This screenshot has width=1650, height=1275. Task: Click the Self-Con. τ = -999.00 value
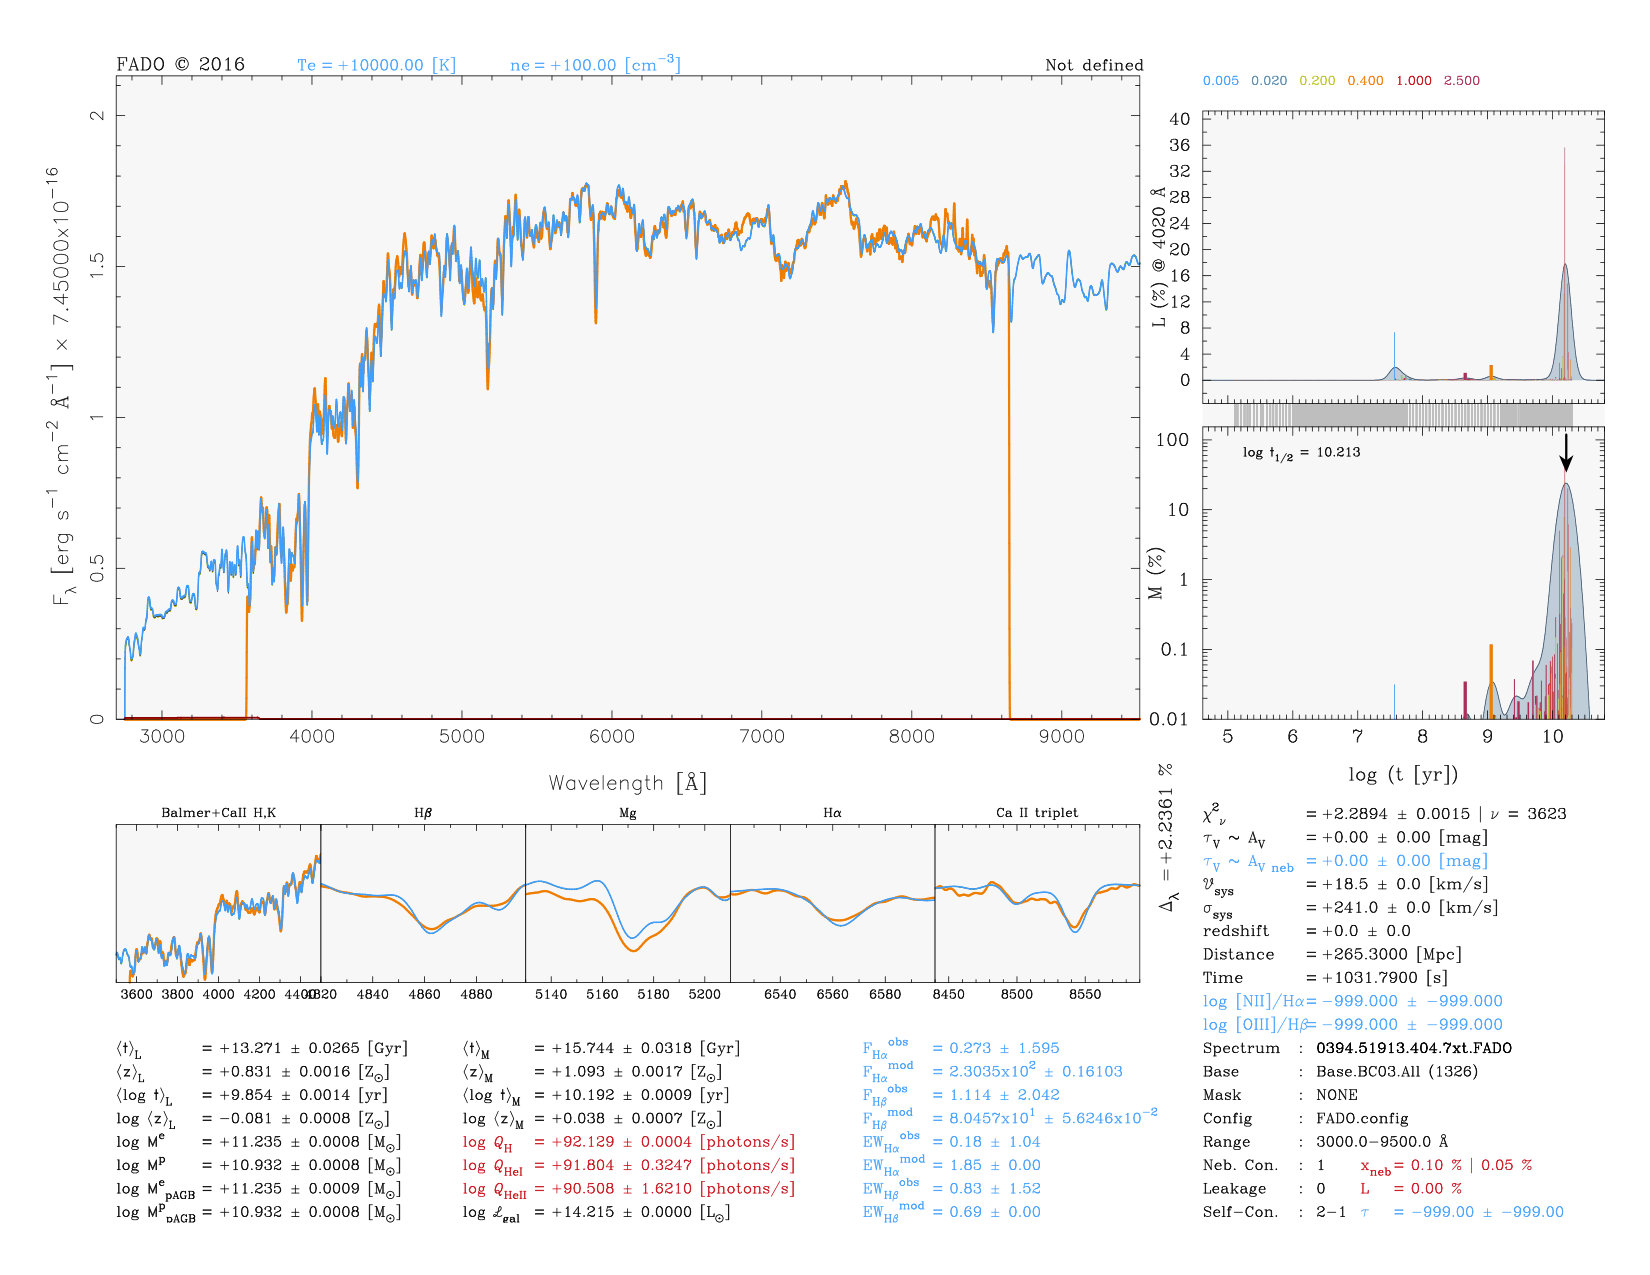1462,1212
